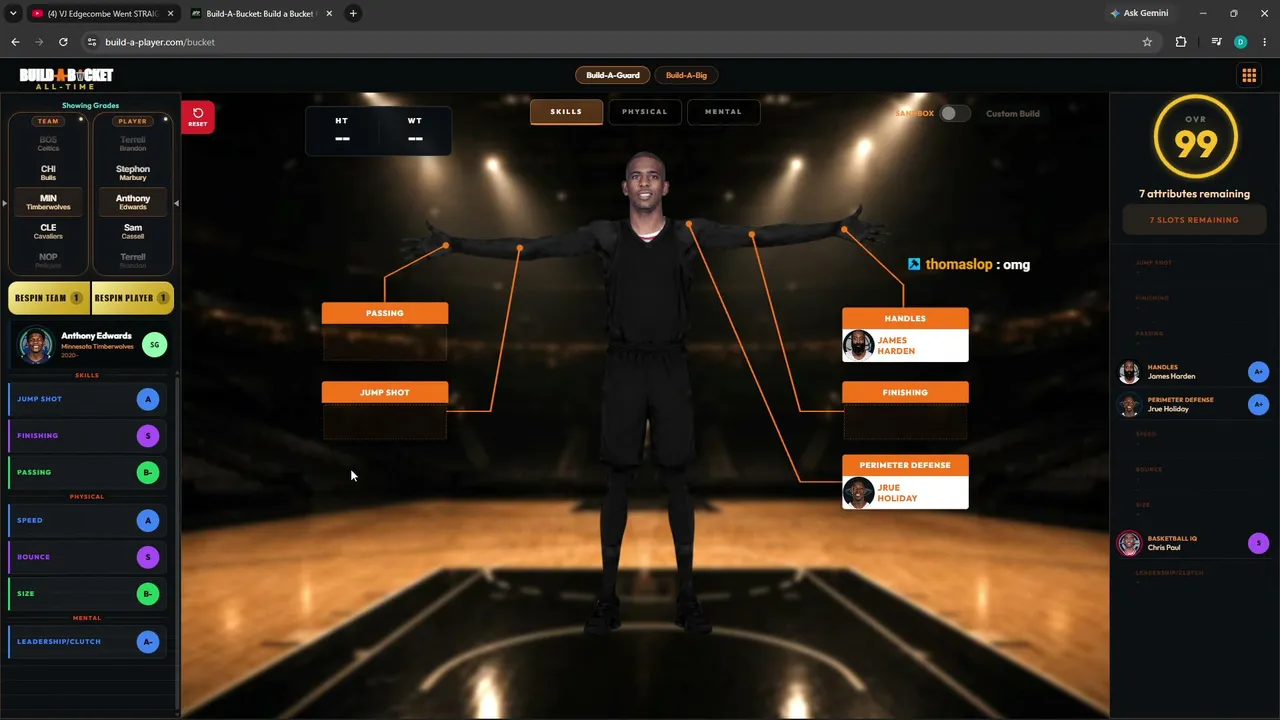Close the VJ Edgecombe YouTube tab
The width and height of the screenshot is (1280, 720).
[170, 13]
